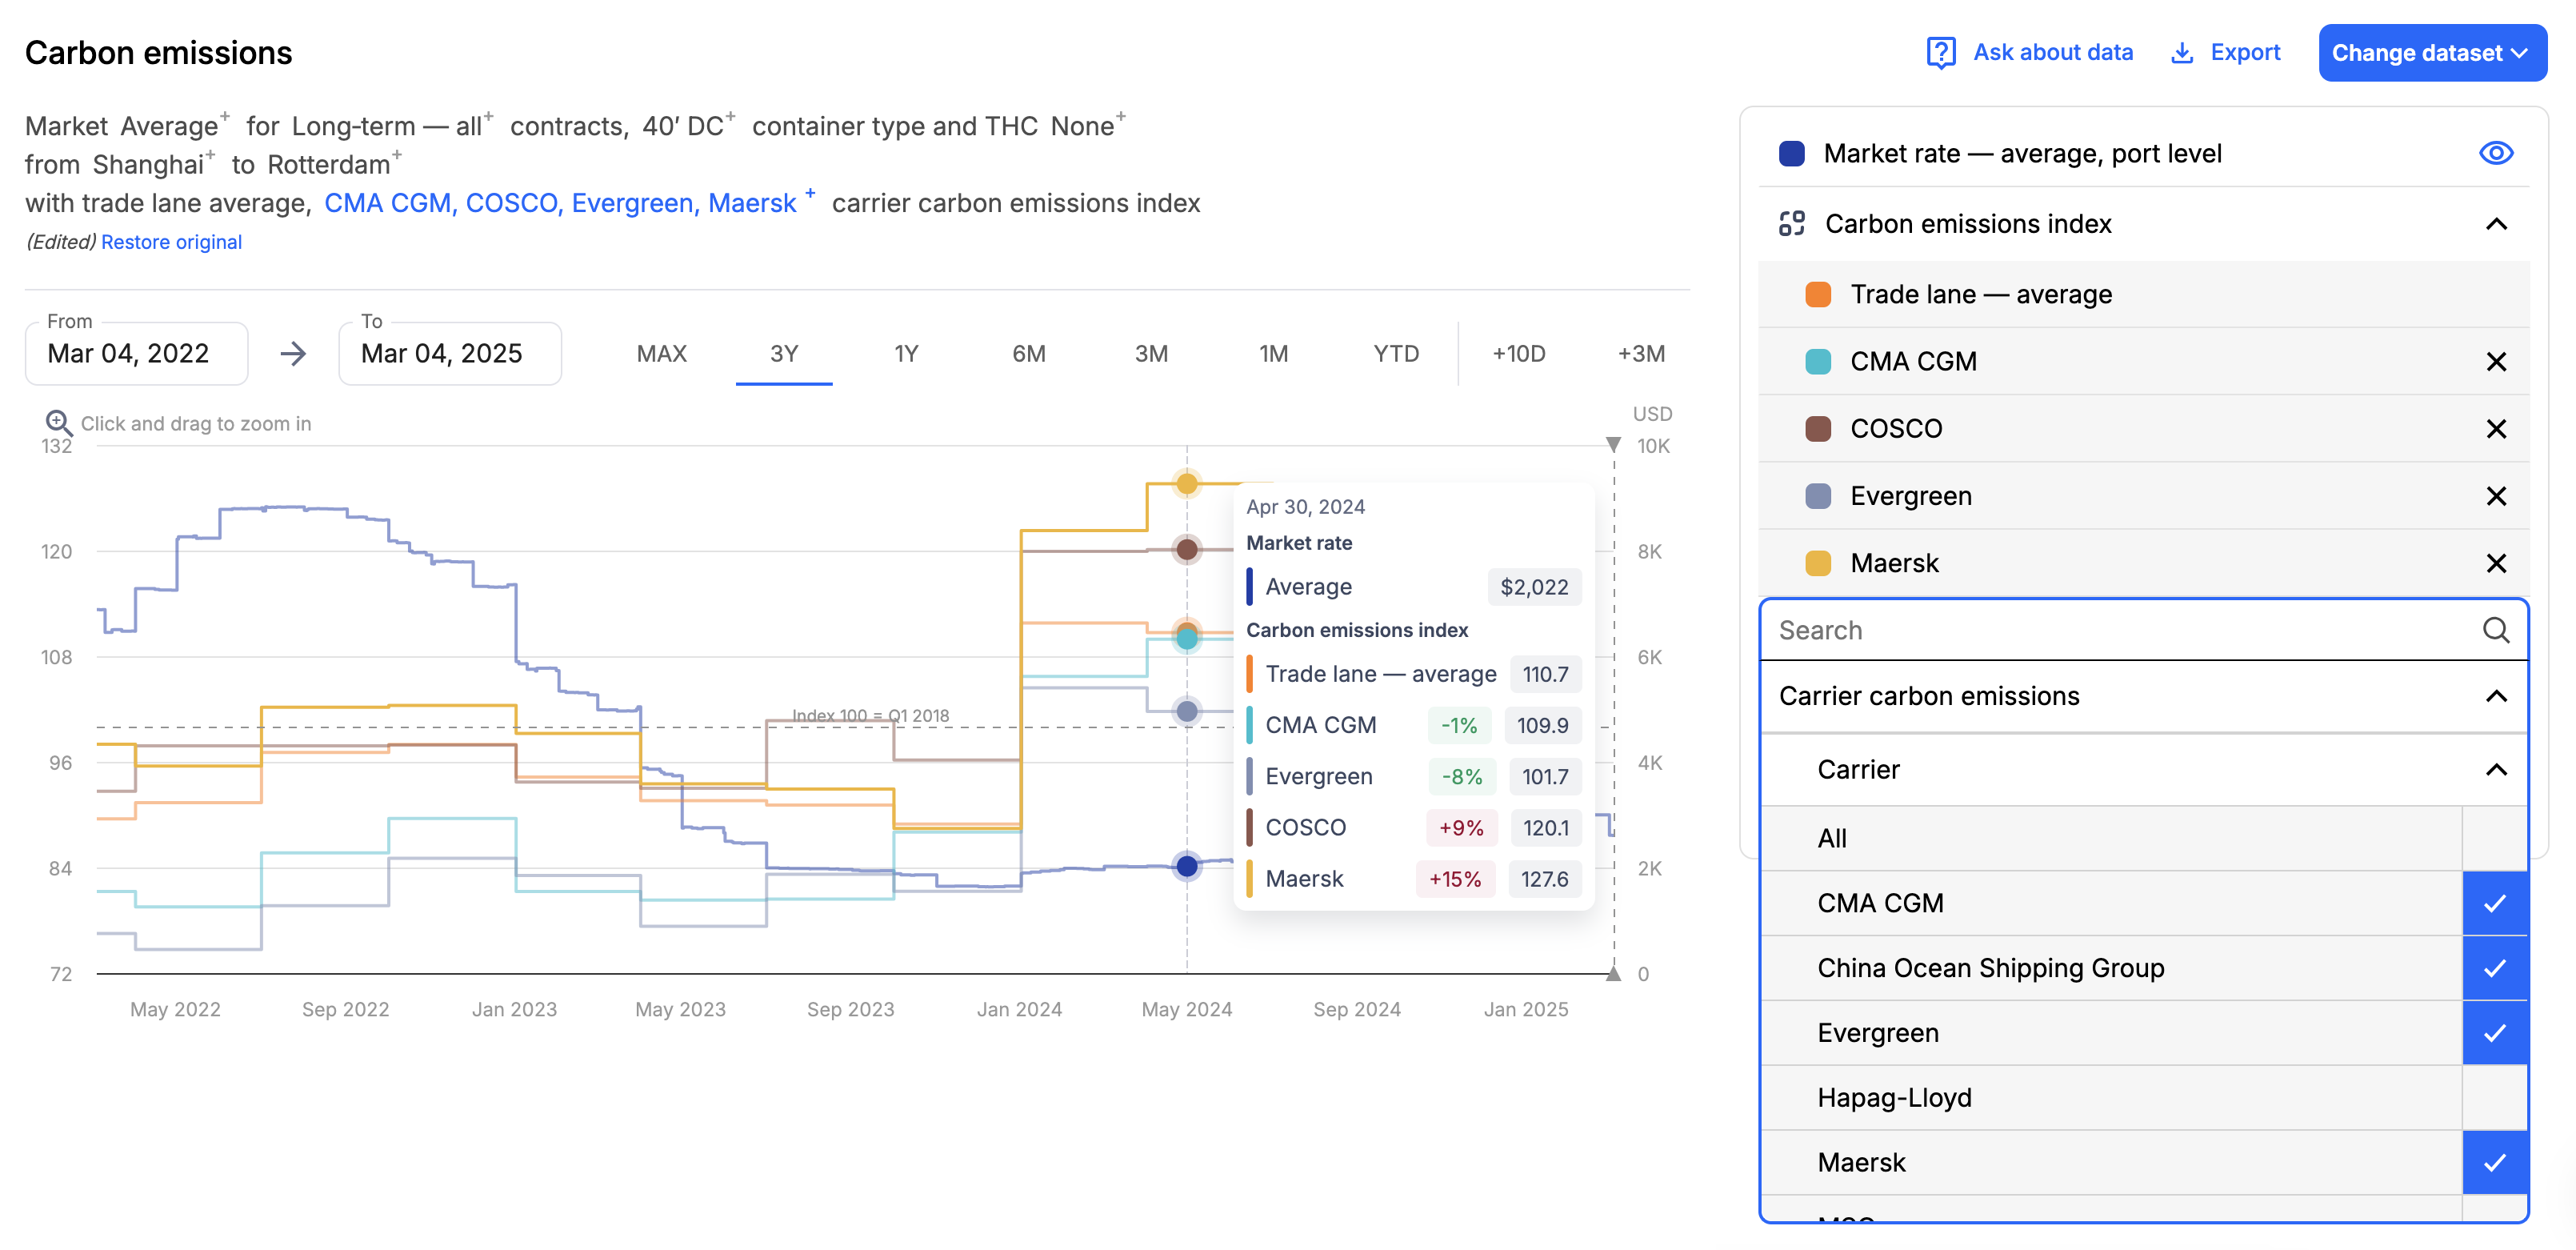This screenshot has width=2576, height=1250.
Task: Click the tooltip Maersk '+15%' badge
Action: pyautogui.click(x=1454, y=879)
